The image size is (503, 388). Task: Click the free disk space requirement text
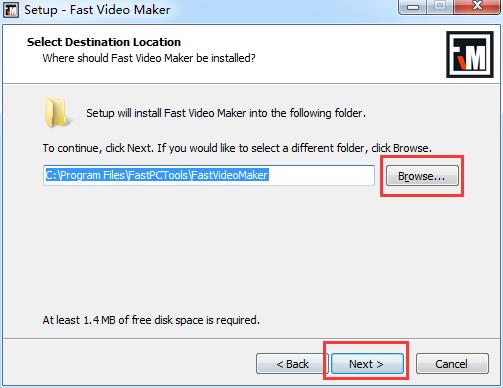tap(151, 320)
